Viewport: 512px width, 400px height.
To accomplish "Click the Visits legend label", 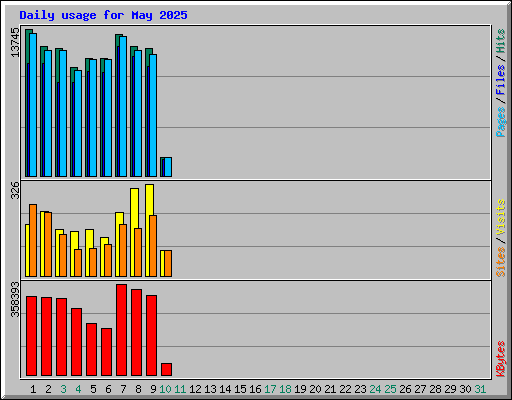I will tap(500, 217).
